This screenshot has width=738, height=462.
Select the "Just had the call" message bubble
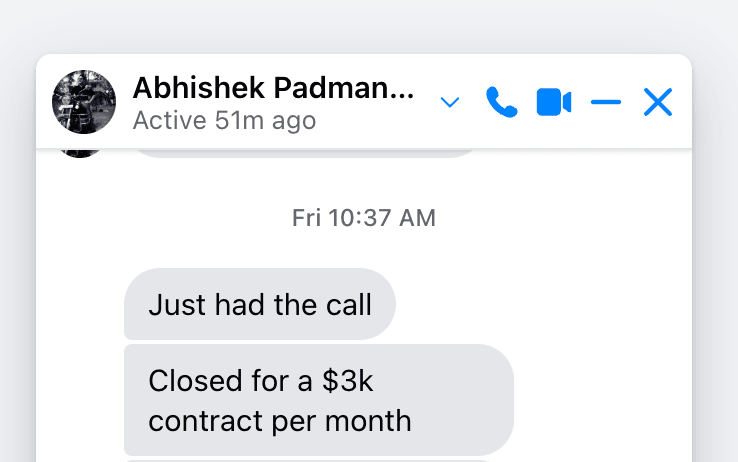(260, 304)
